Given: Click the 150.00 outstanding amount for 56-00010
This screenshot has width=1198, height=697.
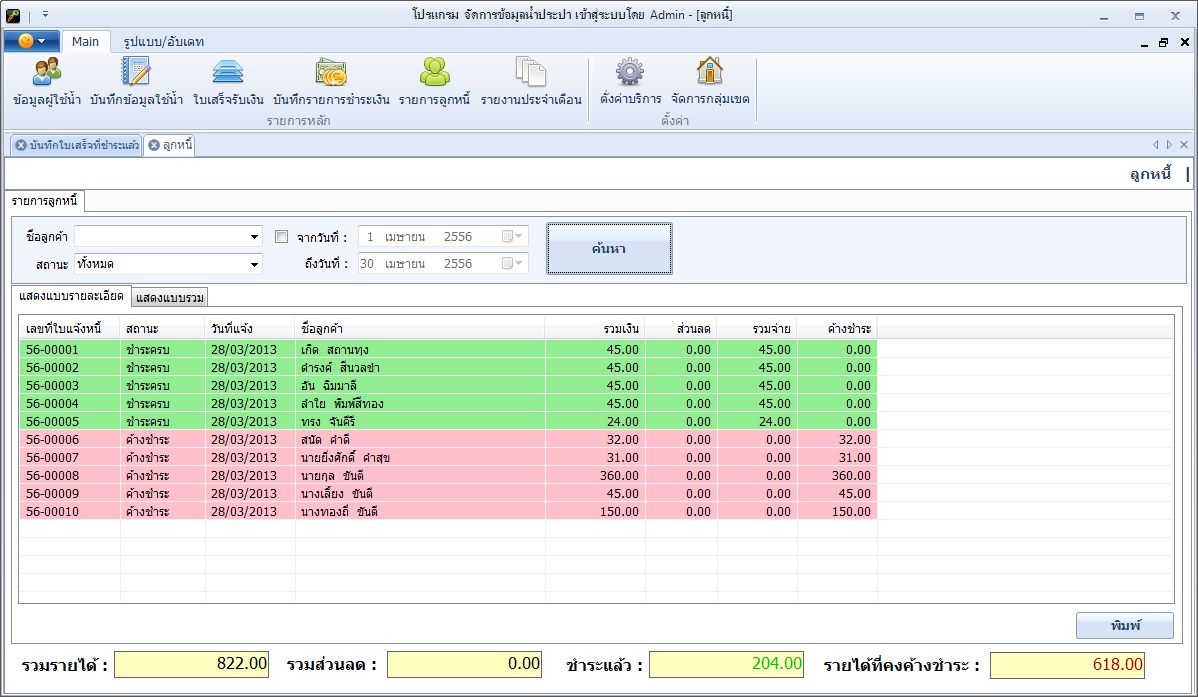Looking at the screenshot, I should pyautogui.click(x=851, y=511).
